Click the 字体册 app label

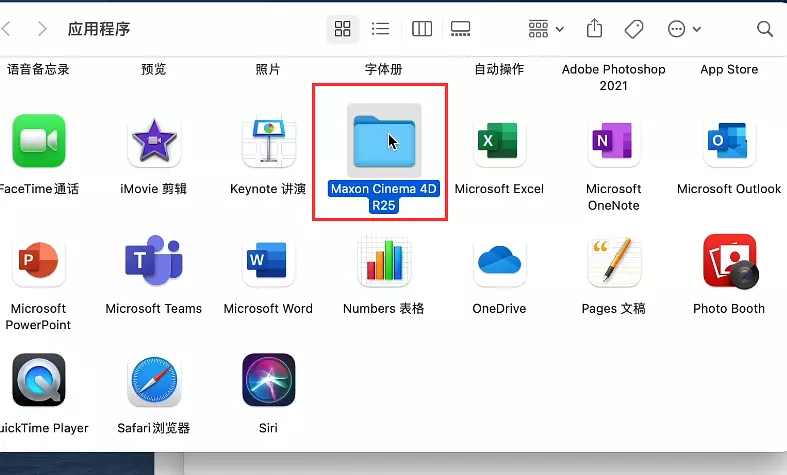pos(383,69)
